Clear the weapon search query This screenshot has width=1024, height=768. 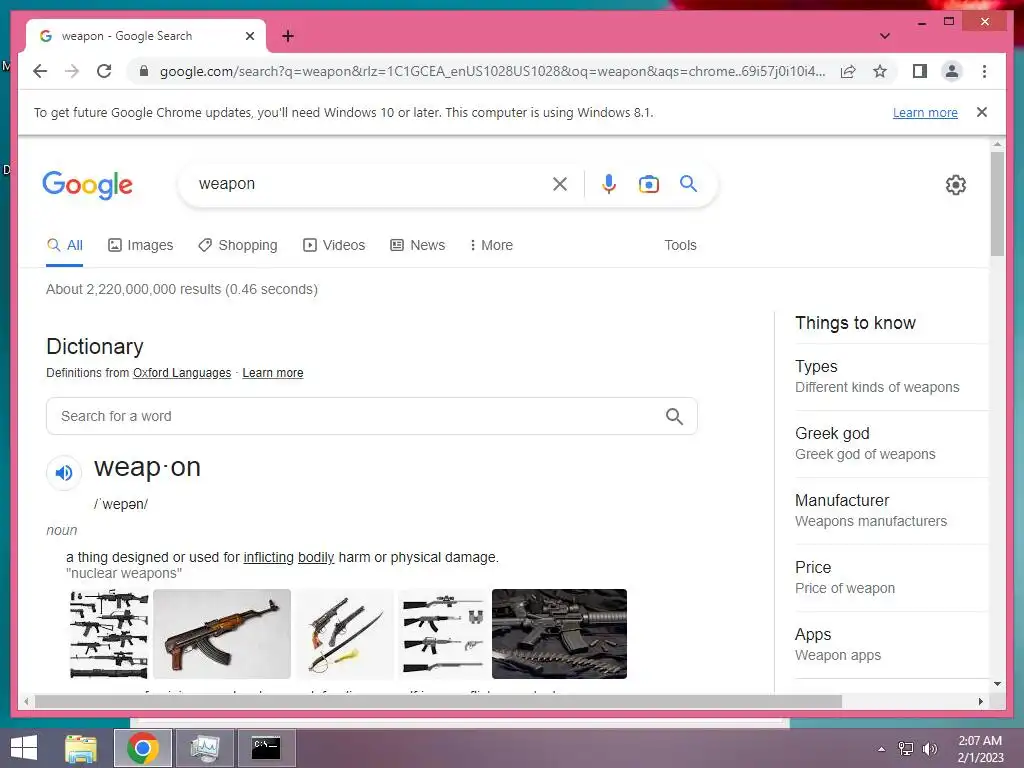click(560, 184)
